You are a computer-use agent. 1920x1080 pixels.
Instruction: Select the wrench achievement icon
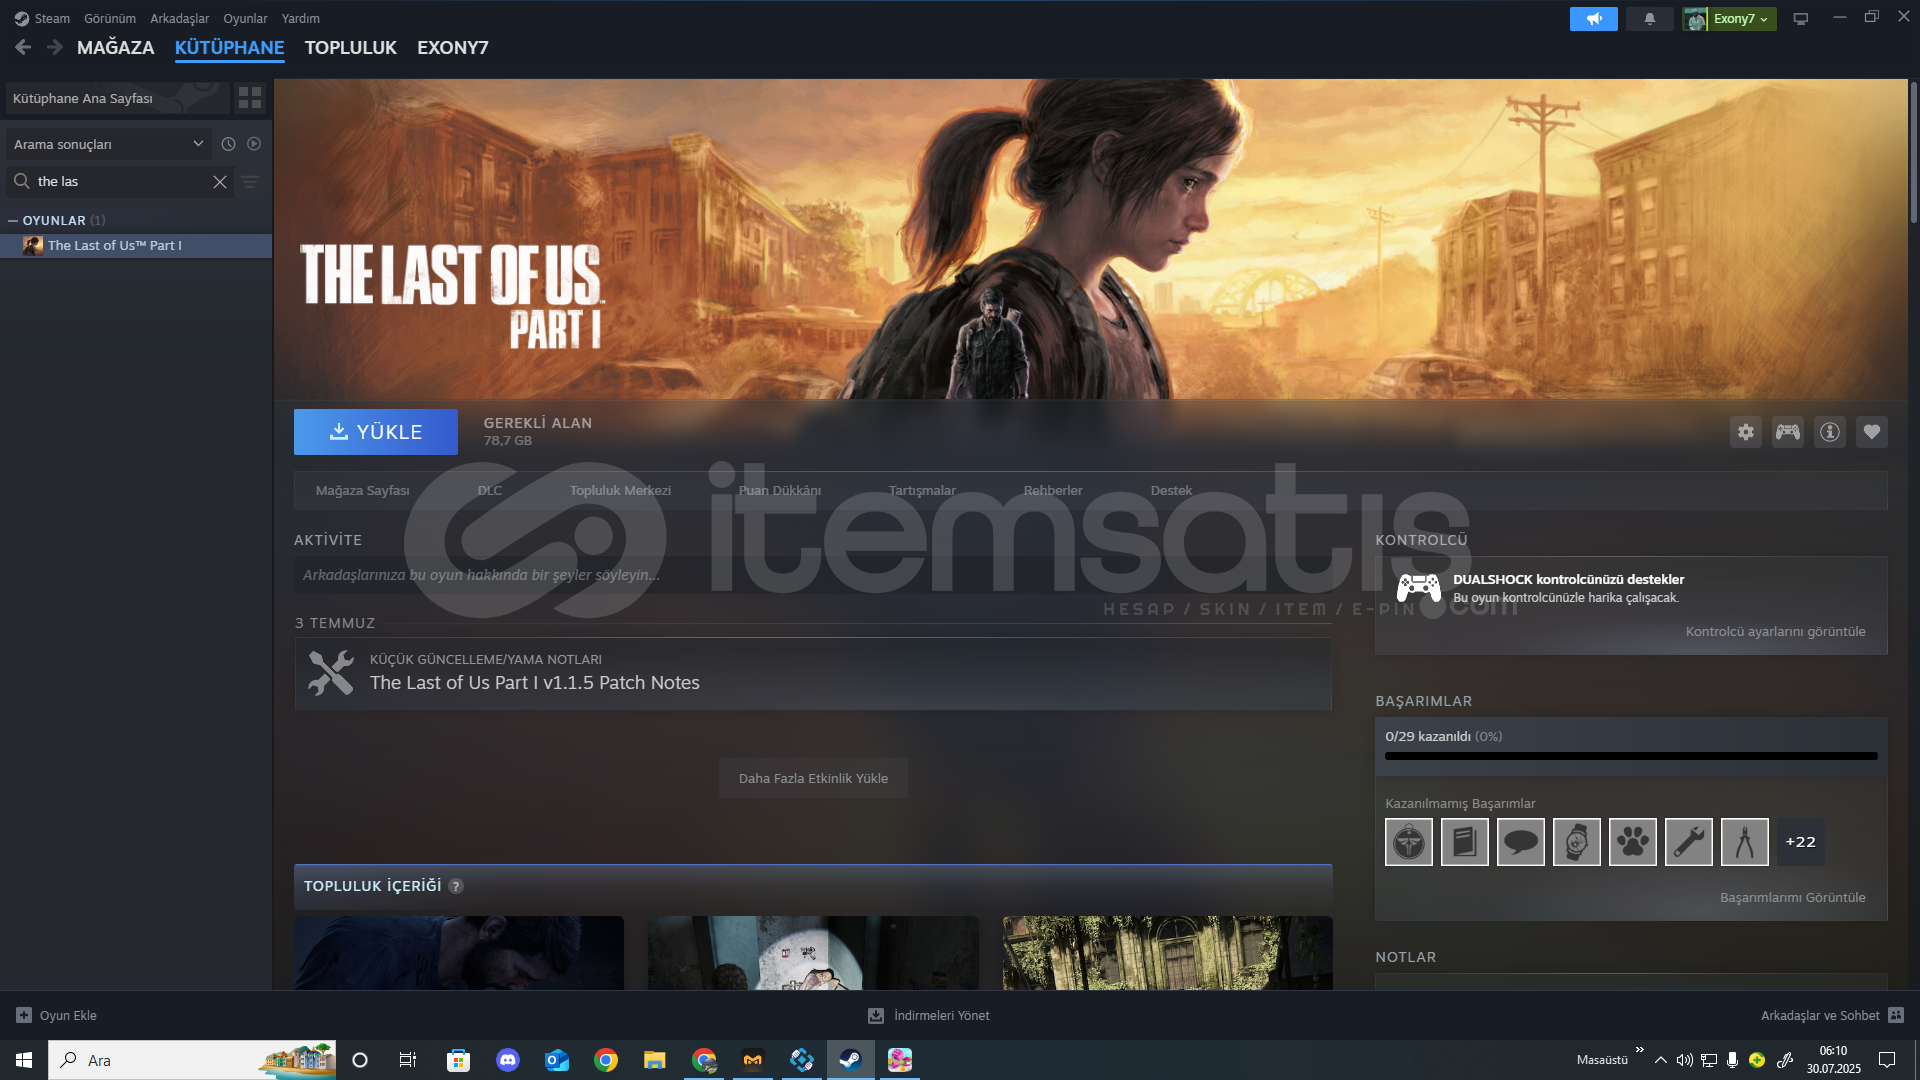pos(1689,842)
